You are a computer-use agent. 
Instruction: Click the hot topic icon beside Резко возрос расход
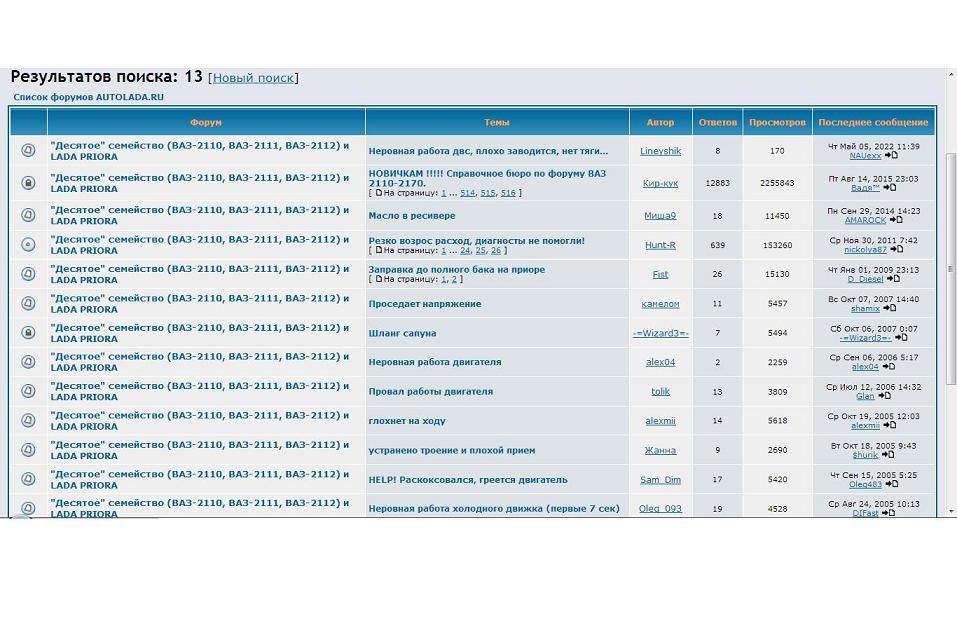(x=28, y=244)
